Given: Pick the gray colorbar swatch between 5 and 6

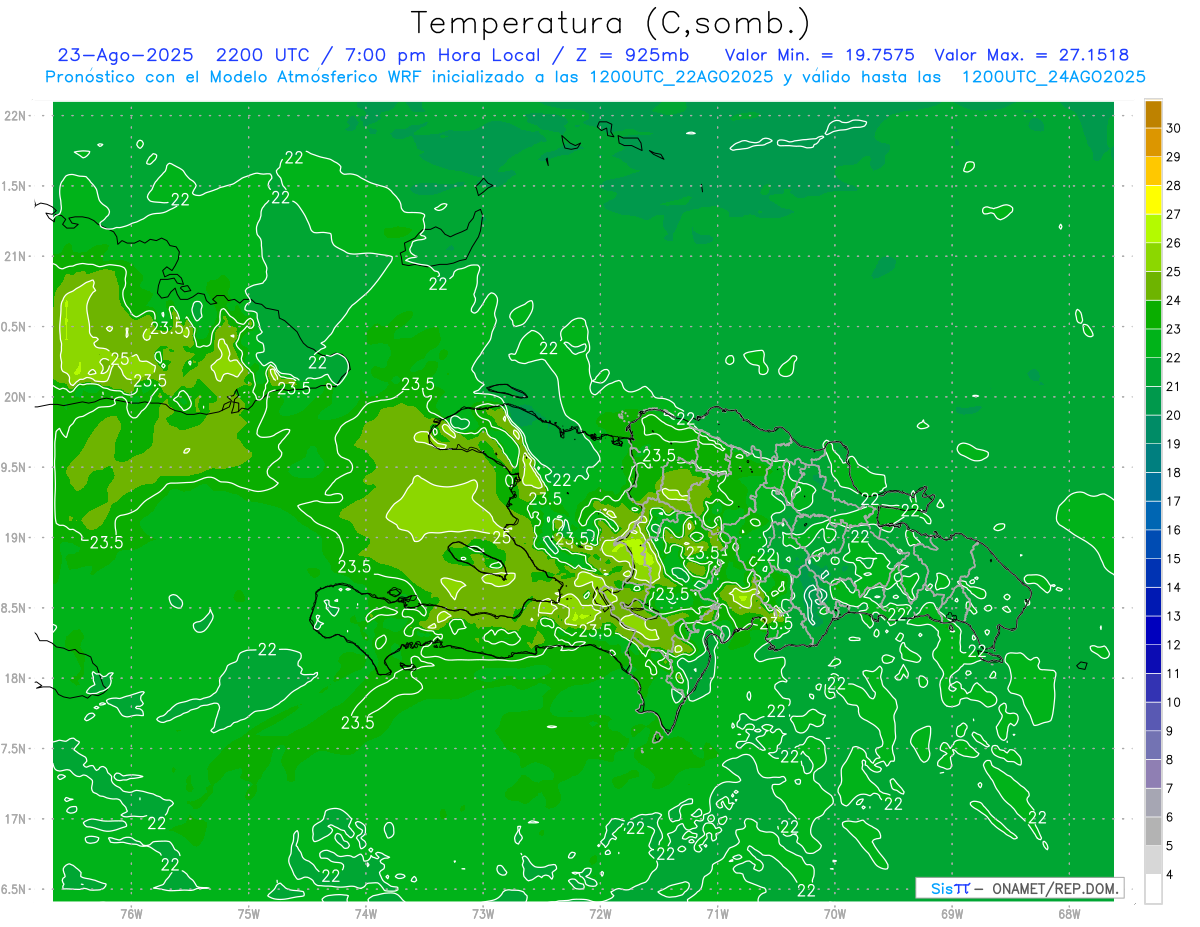Looking at the screenshot, I should click(x=1154, y=831).
